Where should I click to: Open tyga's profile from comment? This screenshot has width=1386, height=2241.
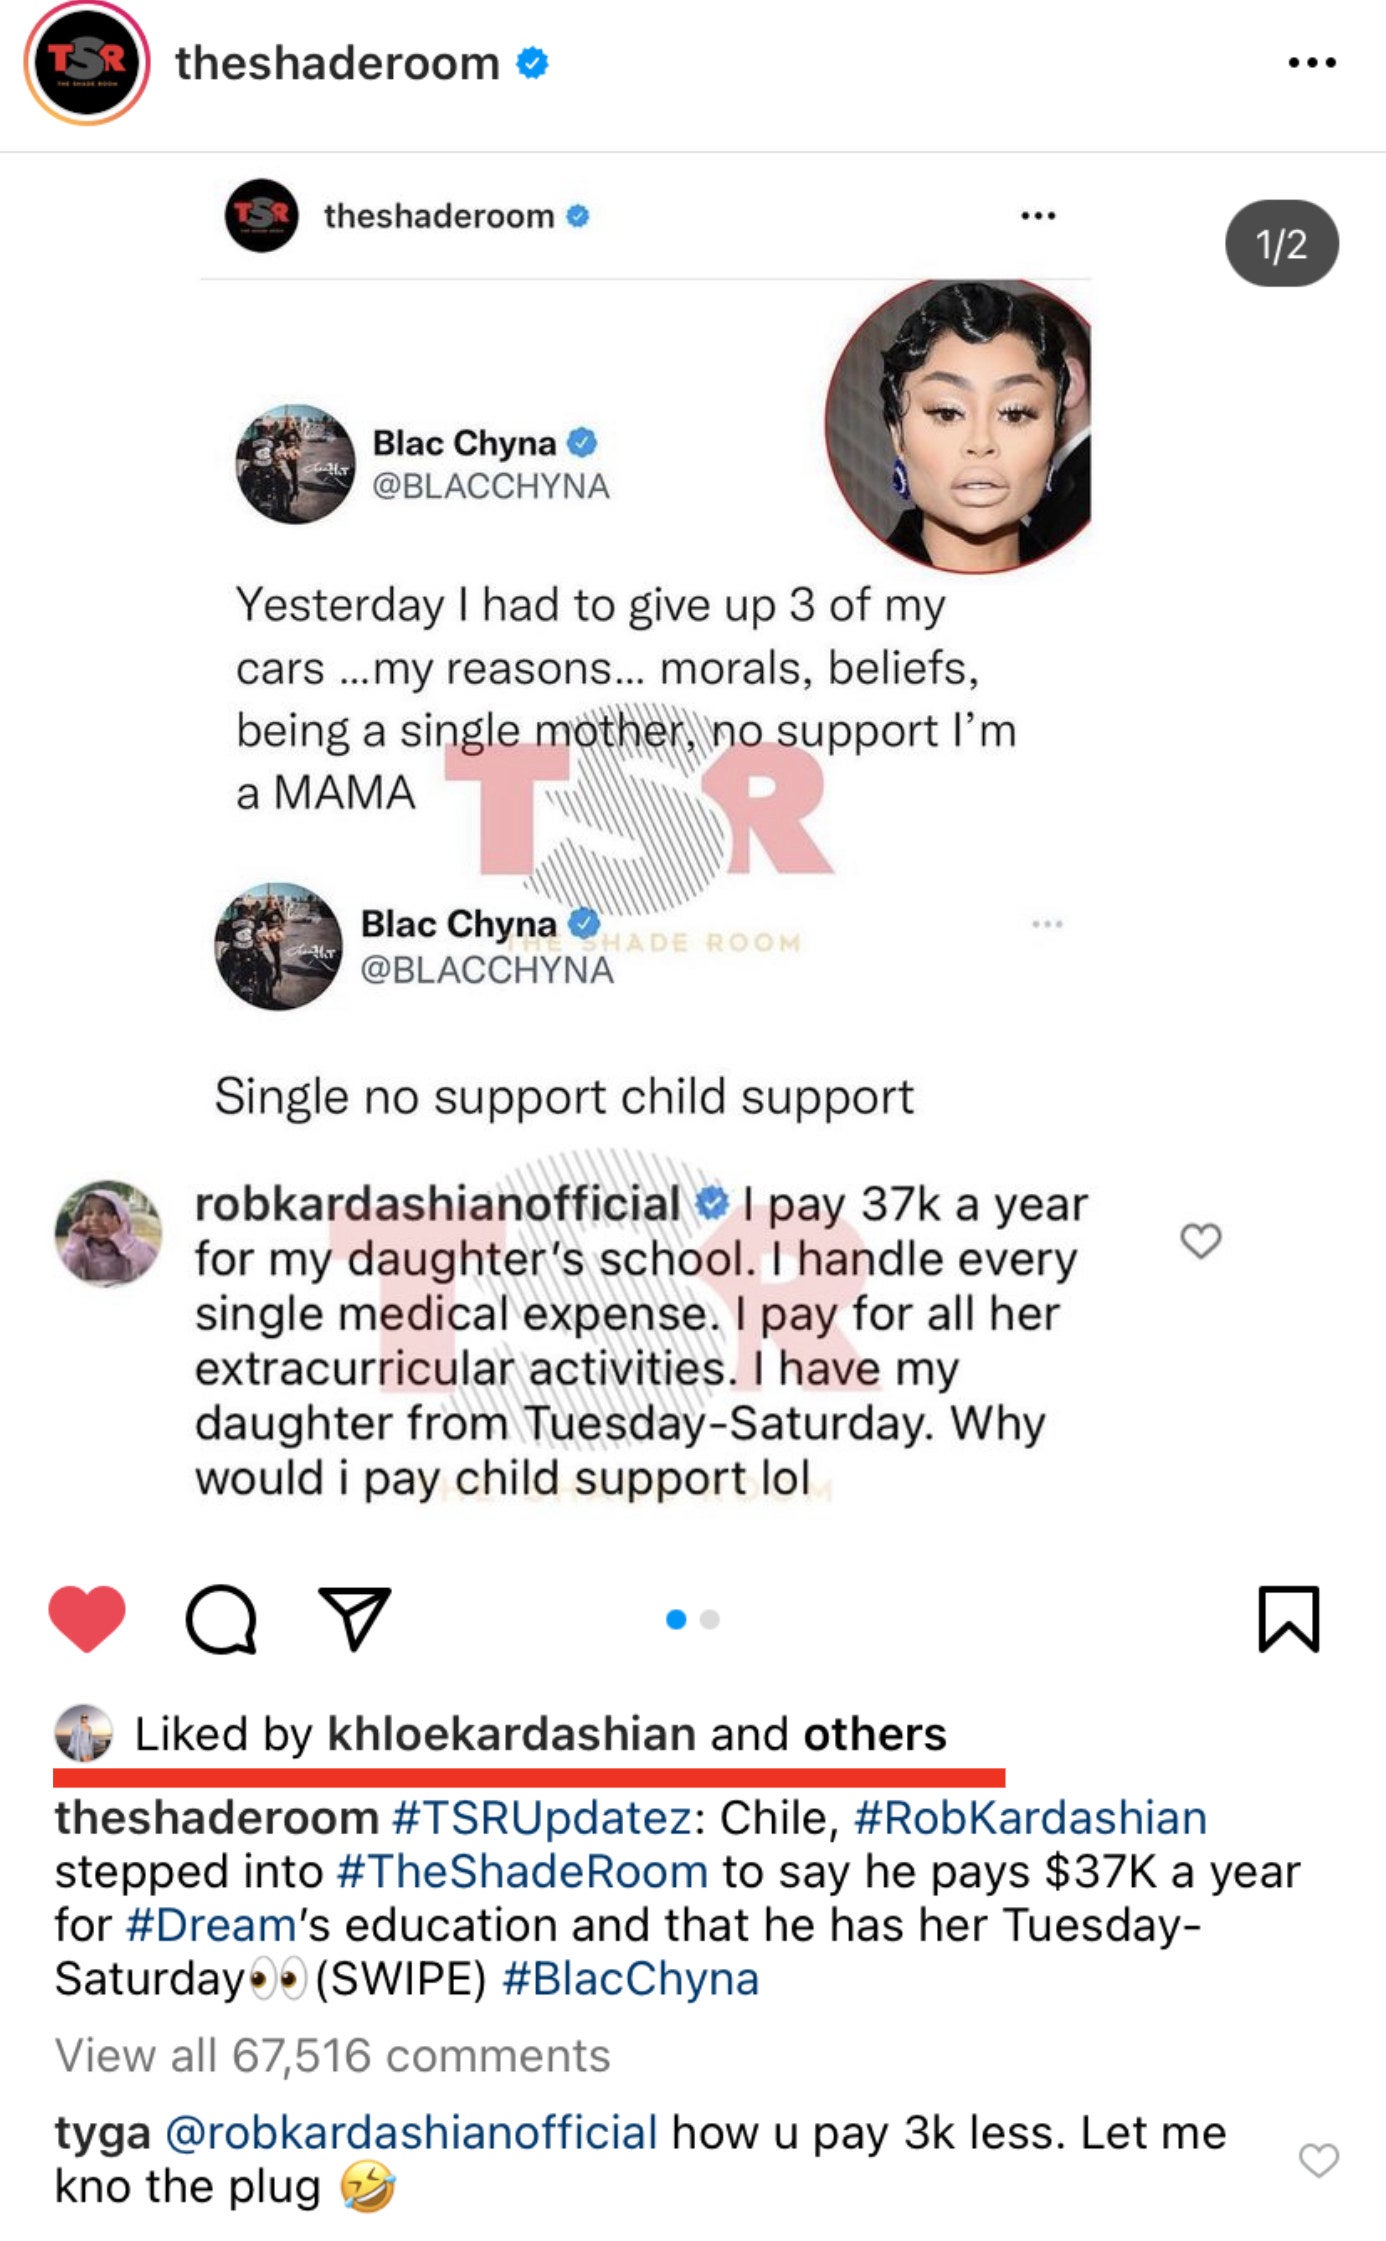(x=102, y=2133)
